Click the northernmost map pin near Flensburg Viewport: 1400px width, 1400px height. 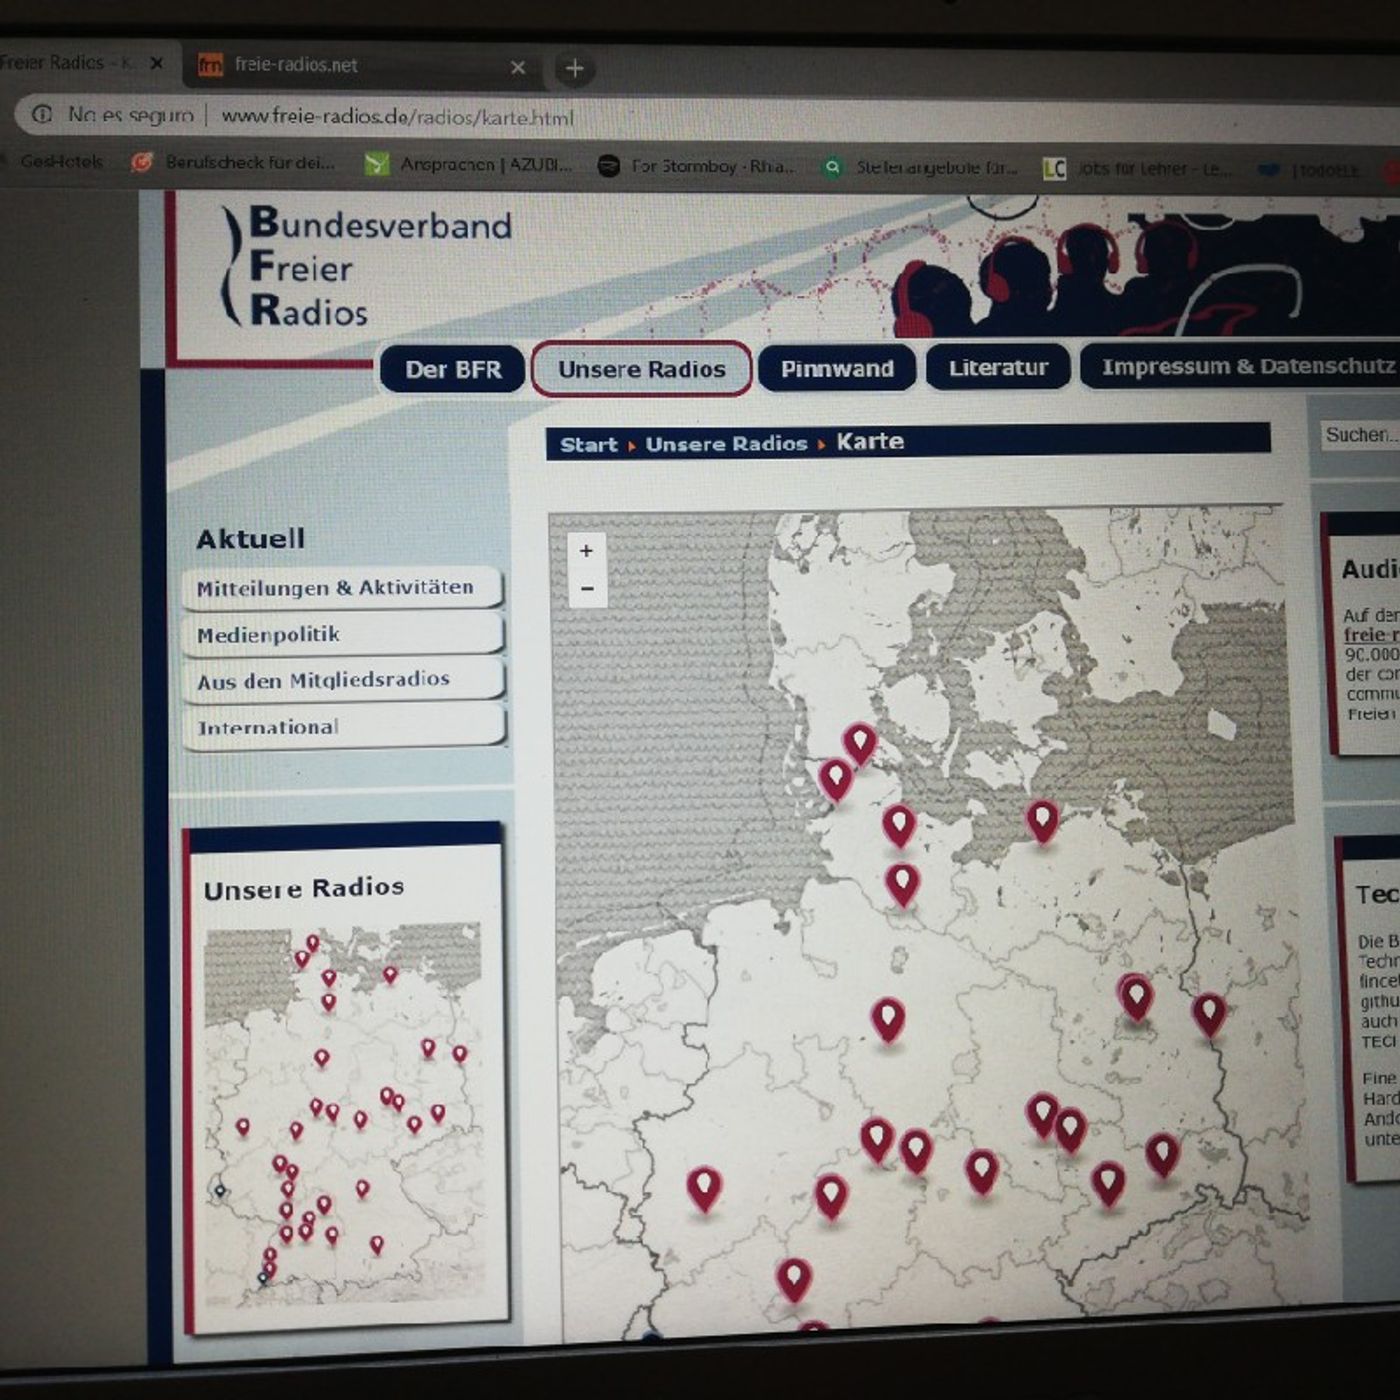860,743
